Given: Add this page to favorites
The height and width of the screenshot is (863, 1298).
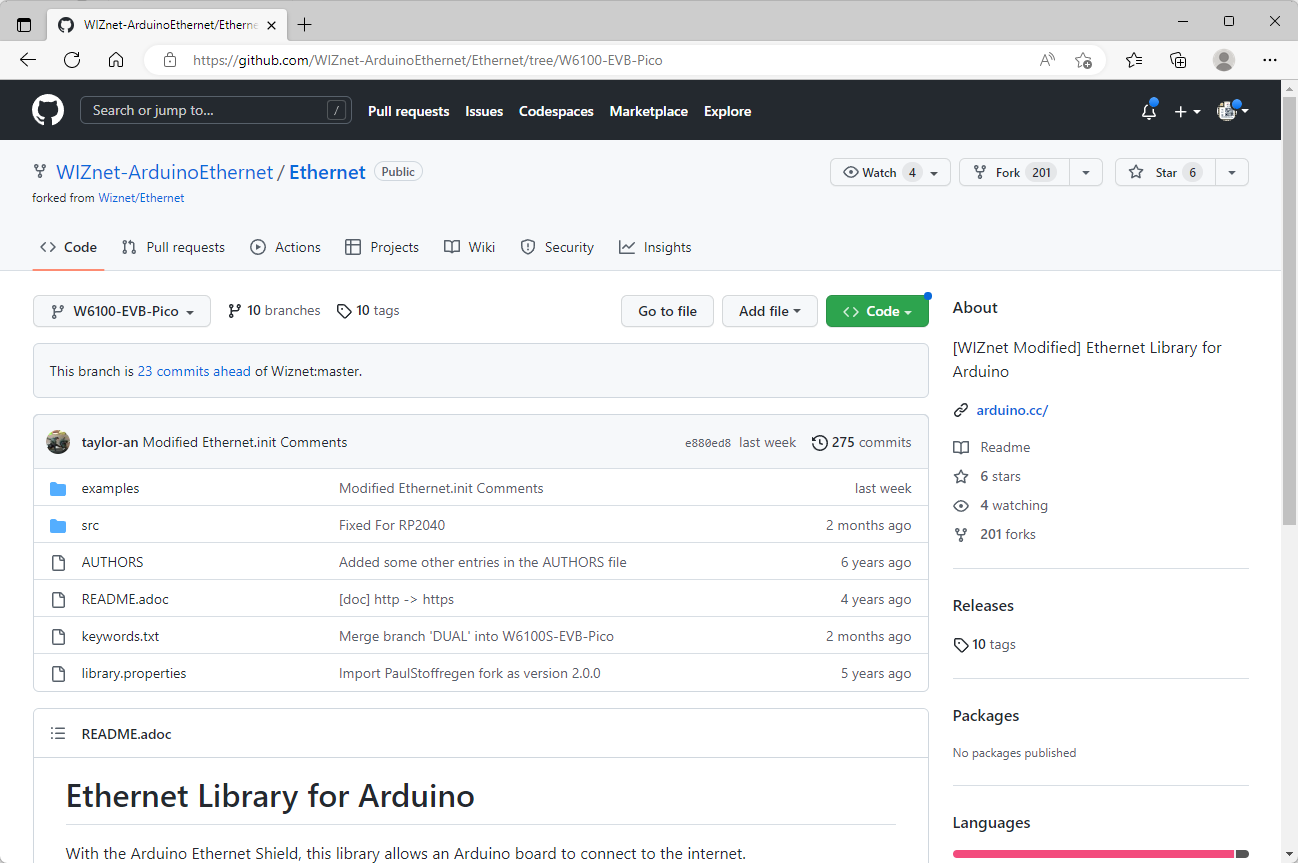Looking at the screenshot, I should click(x=1083, y=60).
